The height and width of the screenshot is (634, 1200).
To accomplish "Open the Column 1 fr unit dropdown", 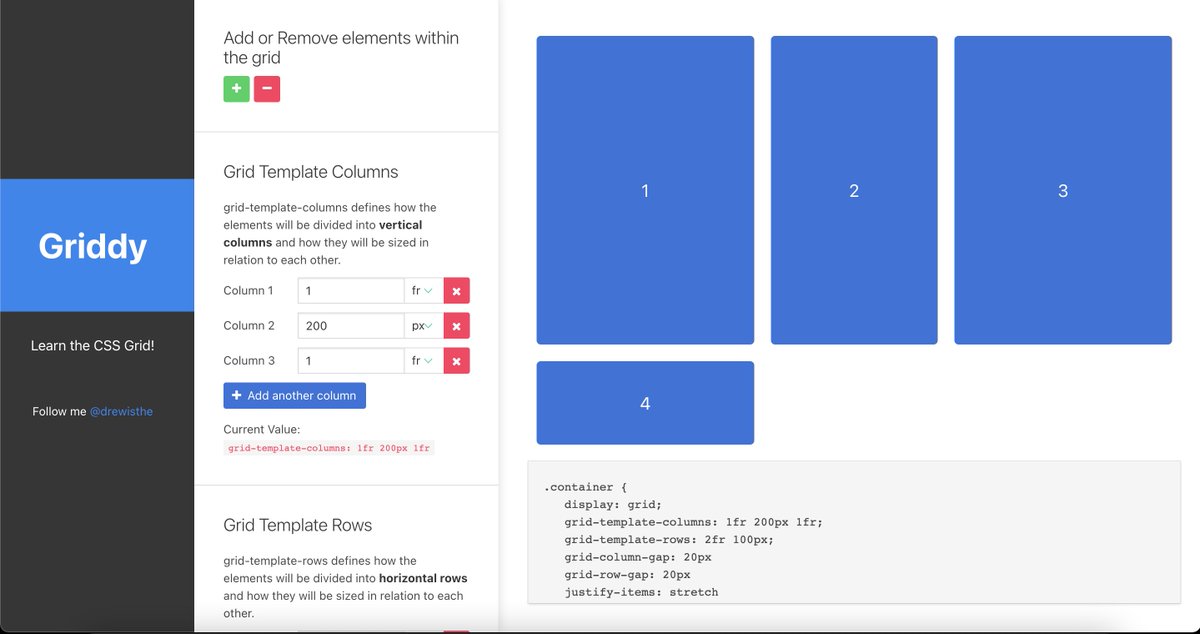I will tap(423, 291).
